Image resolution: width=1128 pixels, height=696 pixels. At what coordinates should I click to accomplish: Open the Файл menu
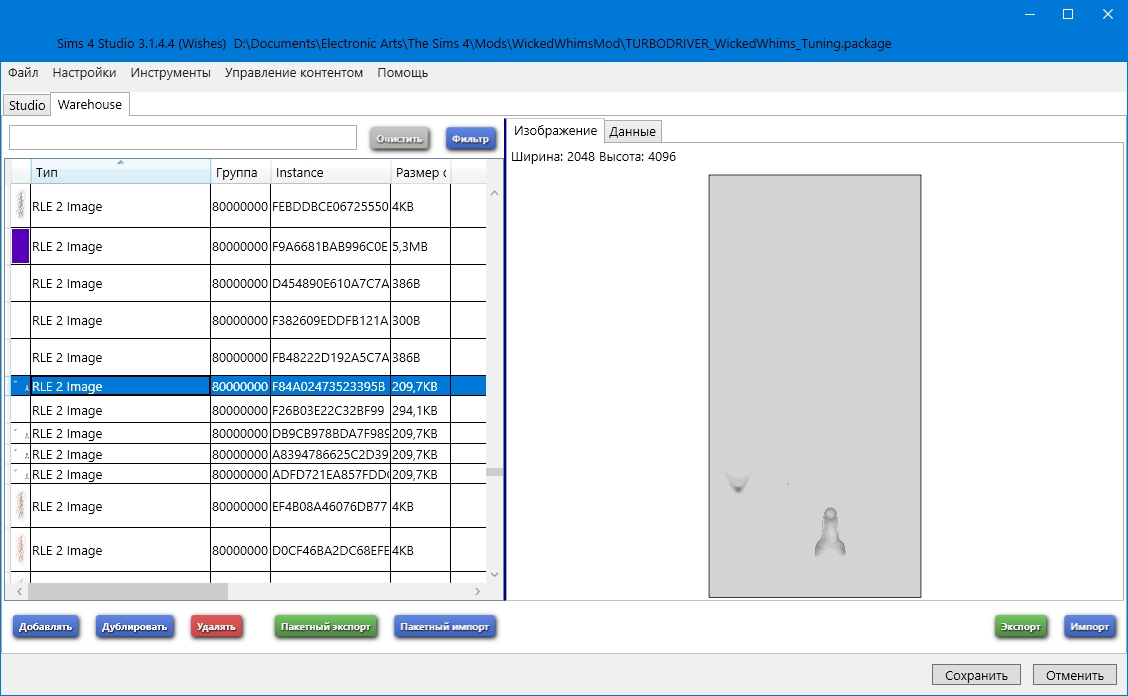[x=23, y=73]
